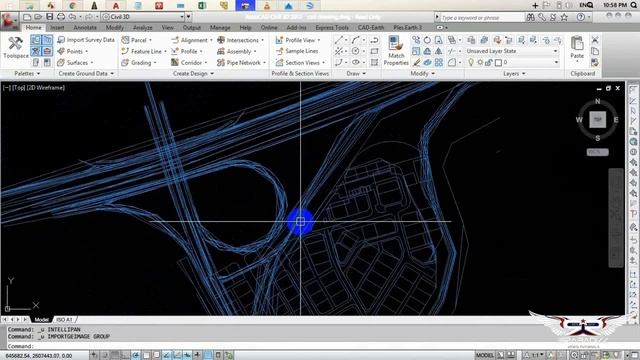The image size is (640, 360).
Task: Click the keyword search input field
Action: (x=482, y=17)
